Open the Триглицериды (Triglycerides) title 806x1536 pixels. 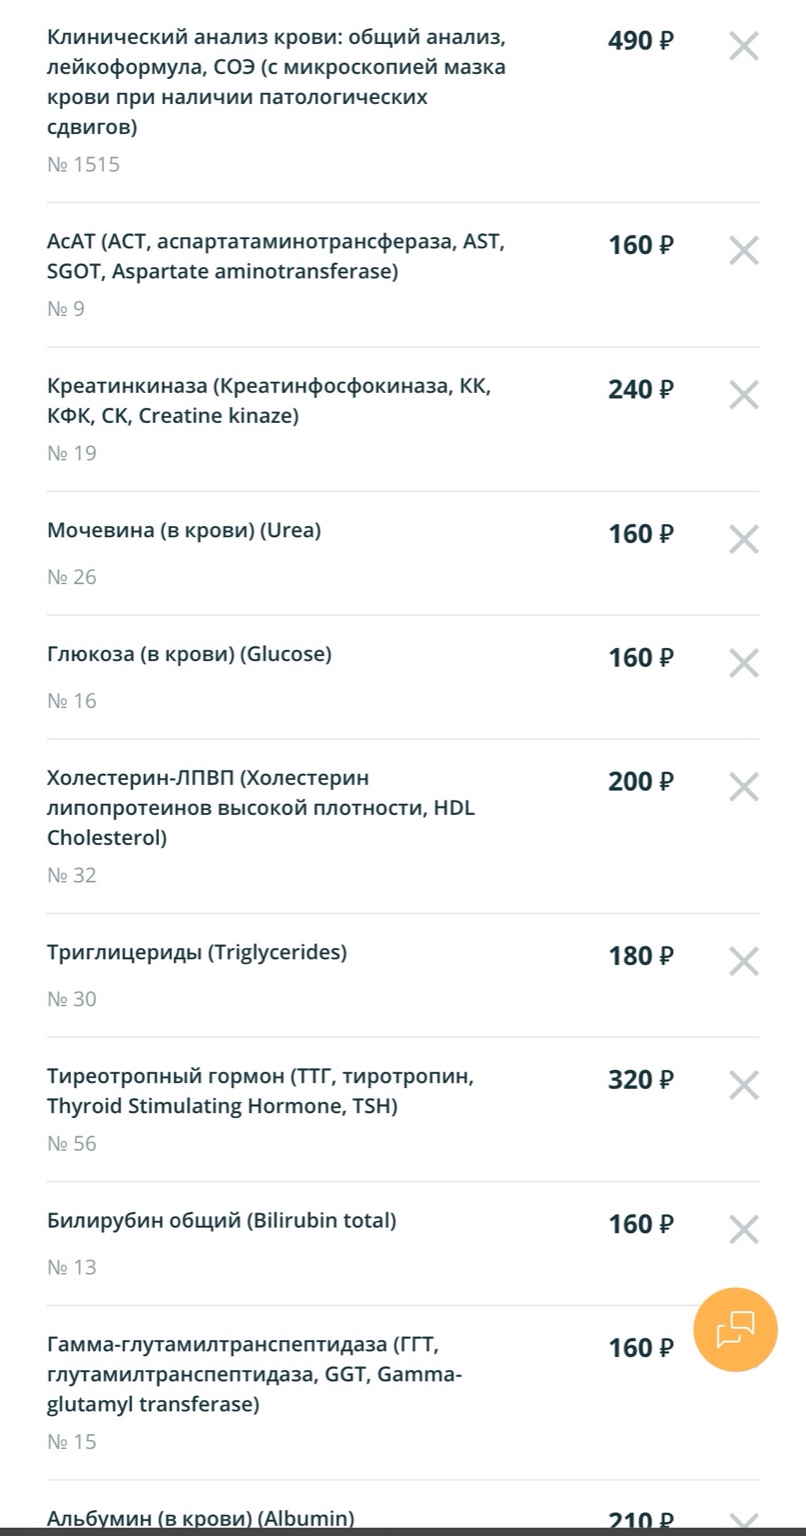[197, 953]
